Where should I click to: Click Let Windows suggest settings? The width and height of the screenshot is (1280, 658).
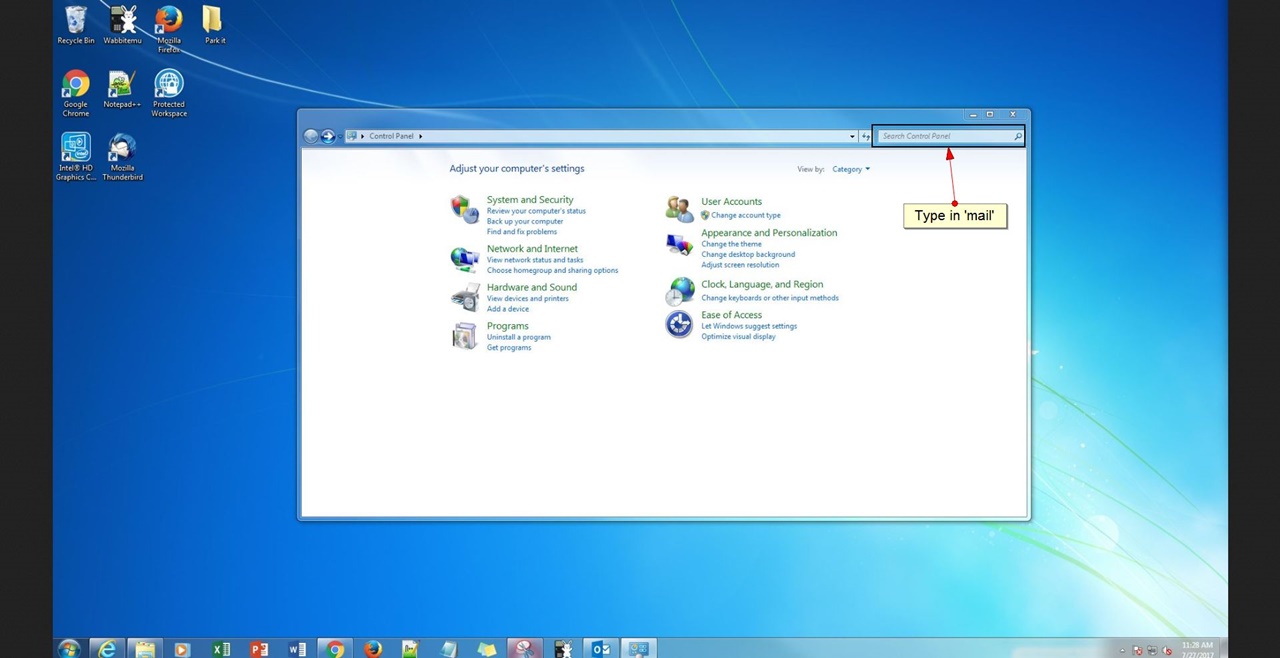(x=749, y=326)
